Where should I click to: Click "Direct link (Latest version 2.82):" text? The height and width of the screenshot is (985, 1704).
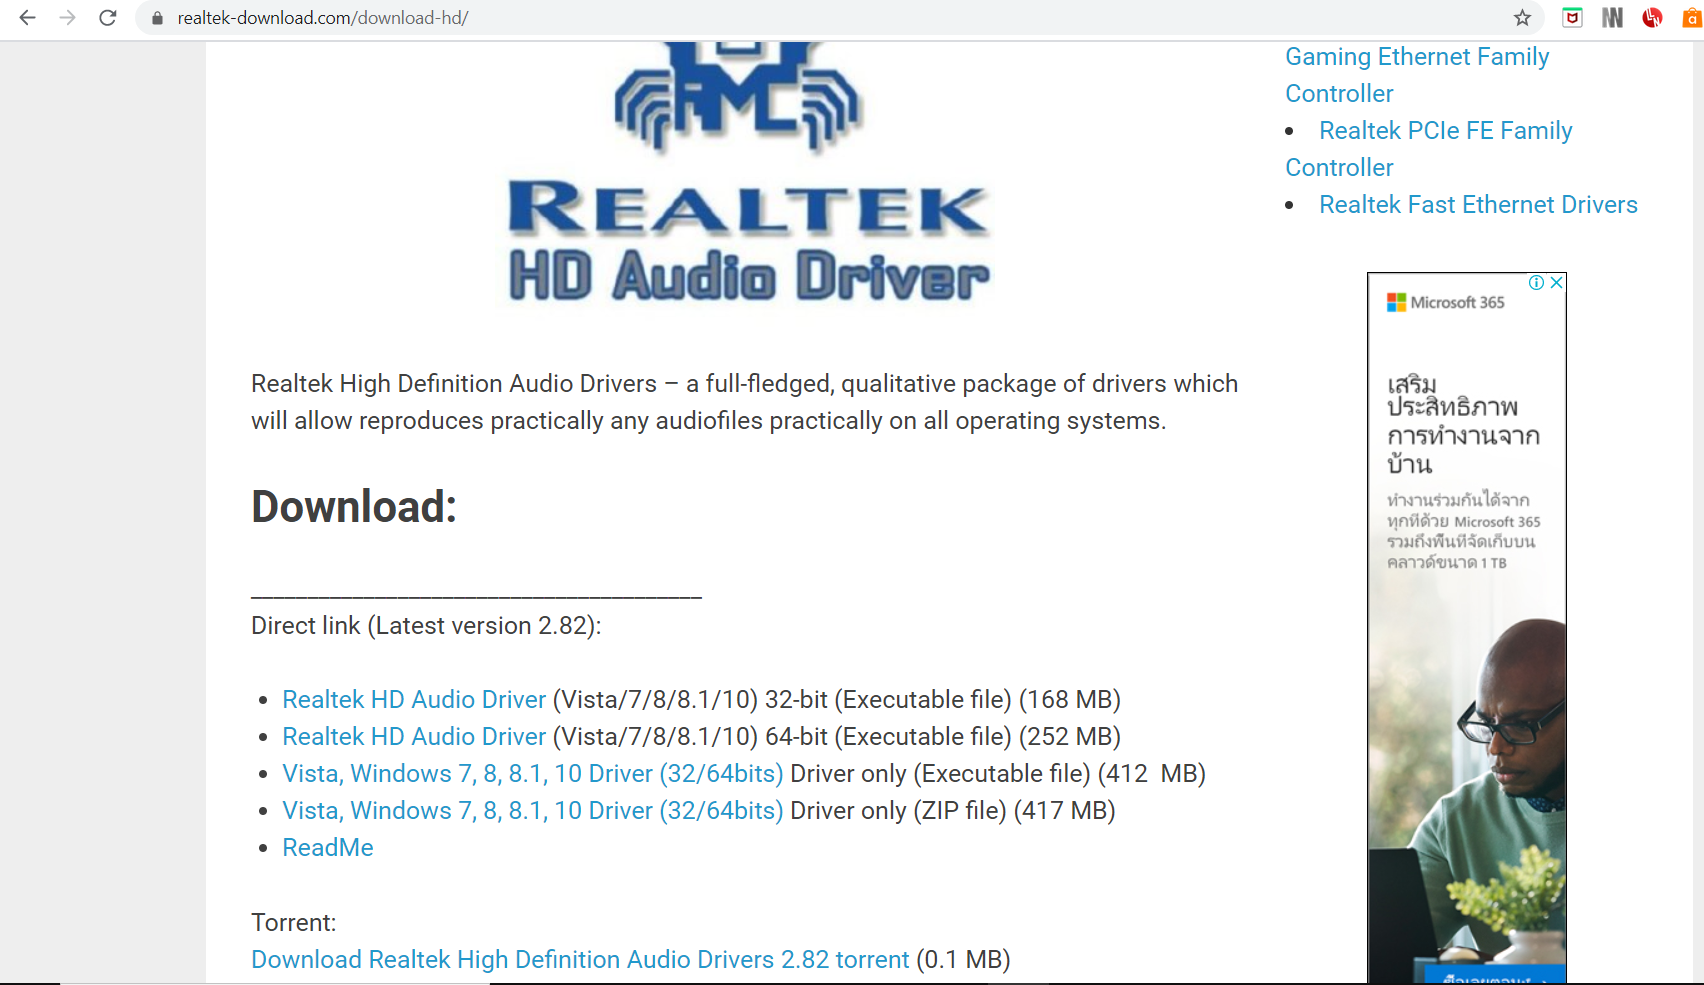click(x=426, y=626)
